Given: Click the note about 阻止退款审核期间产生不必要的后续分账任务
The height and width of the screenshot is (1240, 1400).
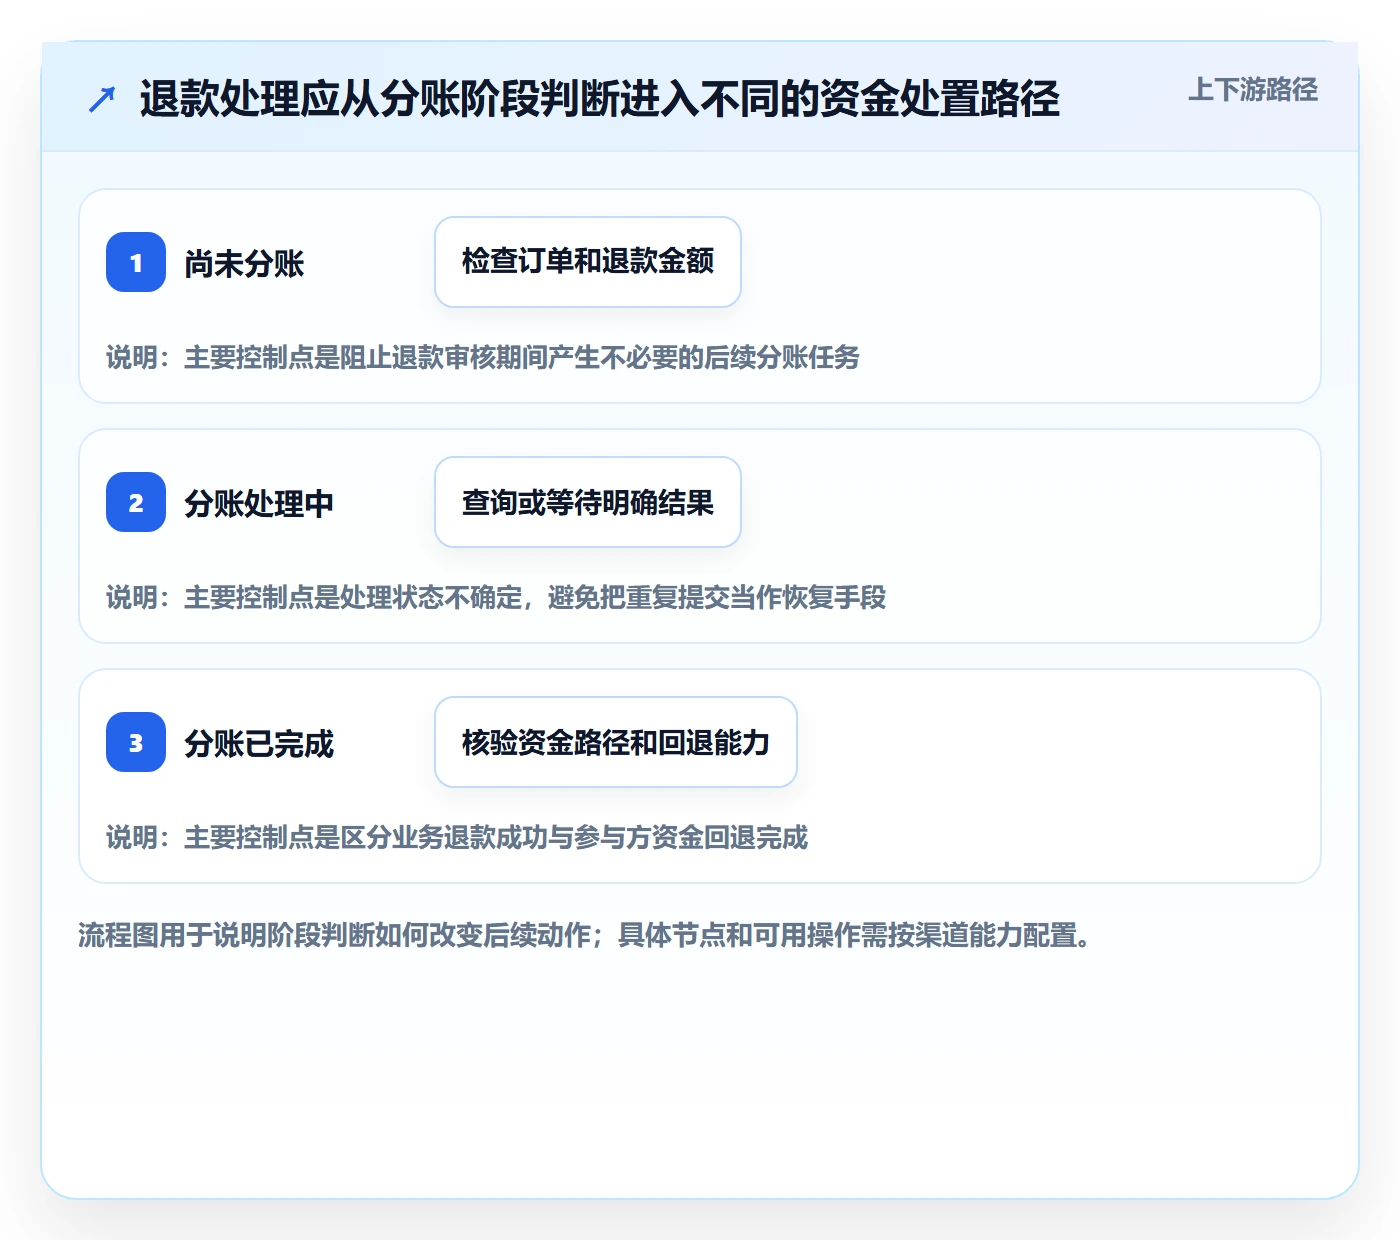Looking at the screenshot, I should coord(483,357).
